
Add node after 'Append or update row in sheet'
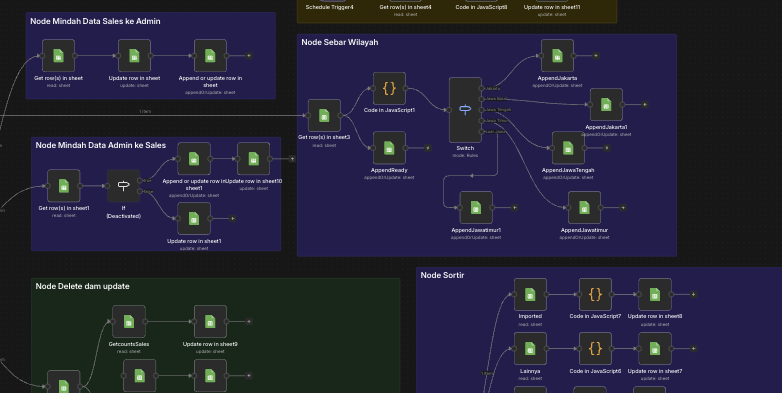click(x=249, y=56)
